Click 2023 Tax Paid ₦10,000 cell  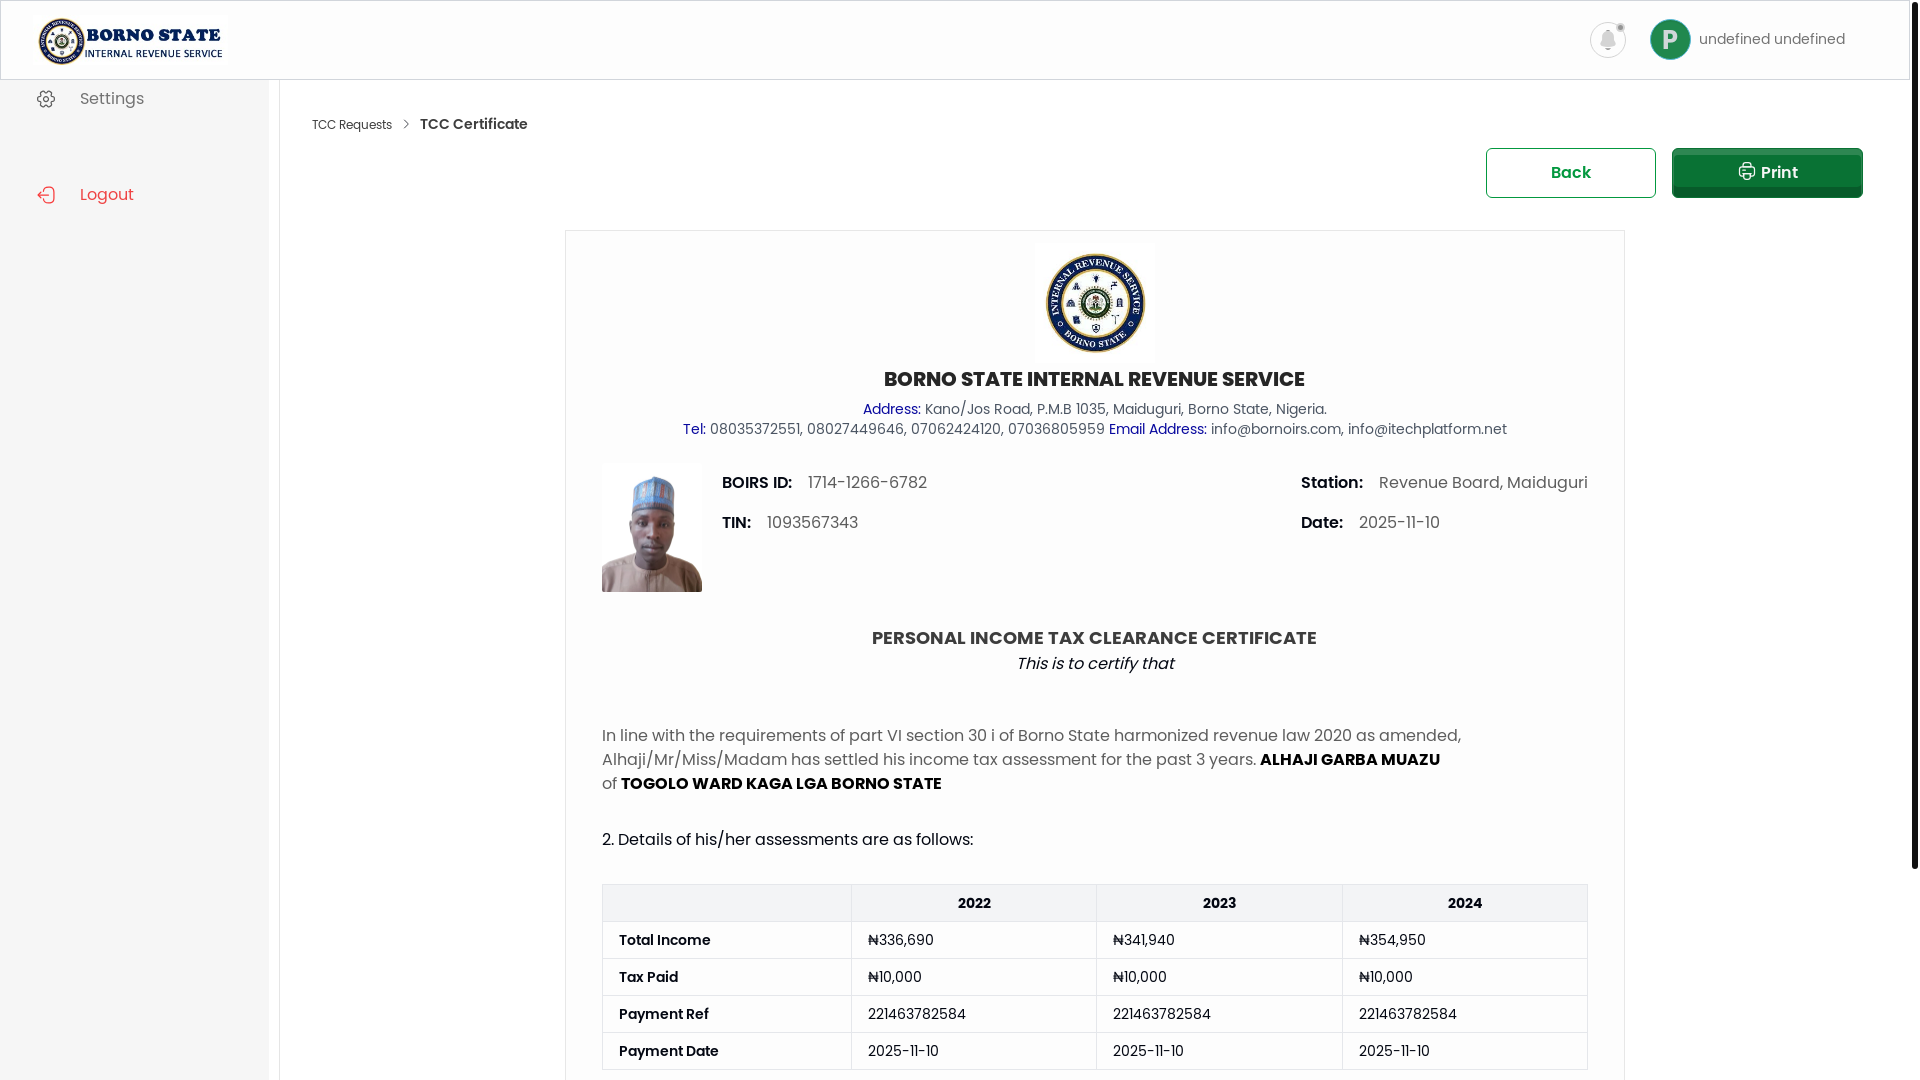click(1219, 977)
